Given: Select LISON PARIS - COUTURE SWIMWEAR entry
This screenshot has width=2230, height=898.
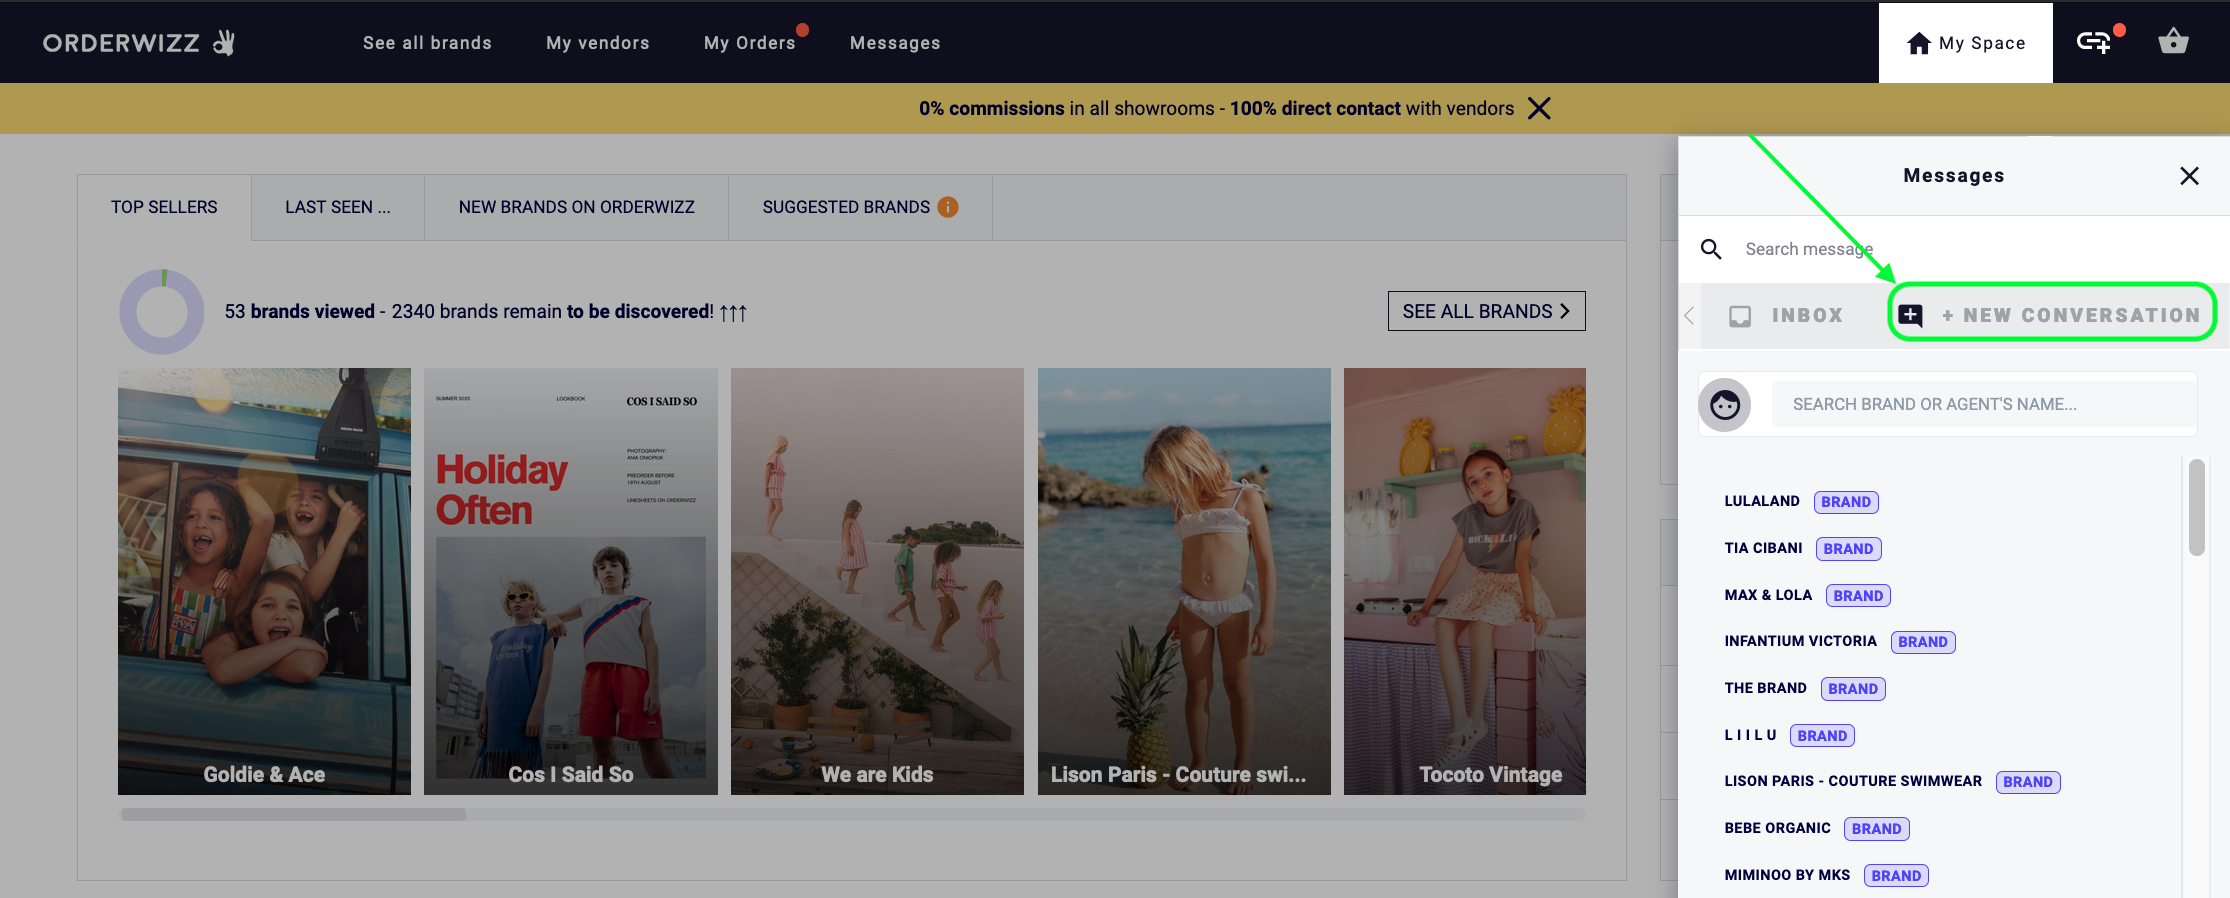Looking at the screenshot, I should 1853,781.
